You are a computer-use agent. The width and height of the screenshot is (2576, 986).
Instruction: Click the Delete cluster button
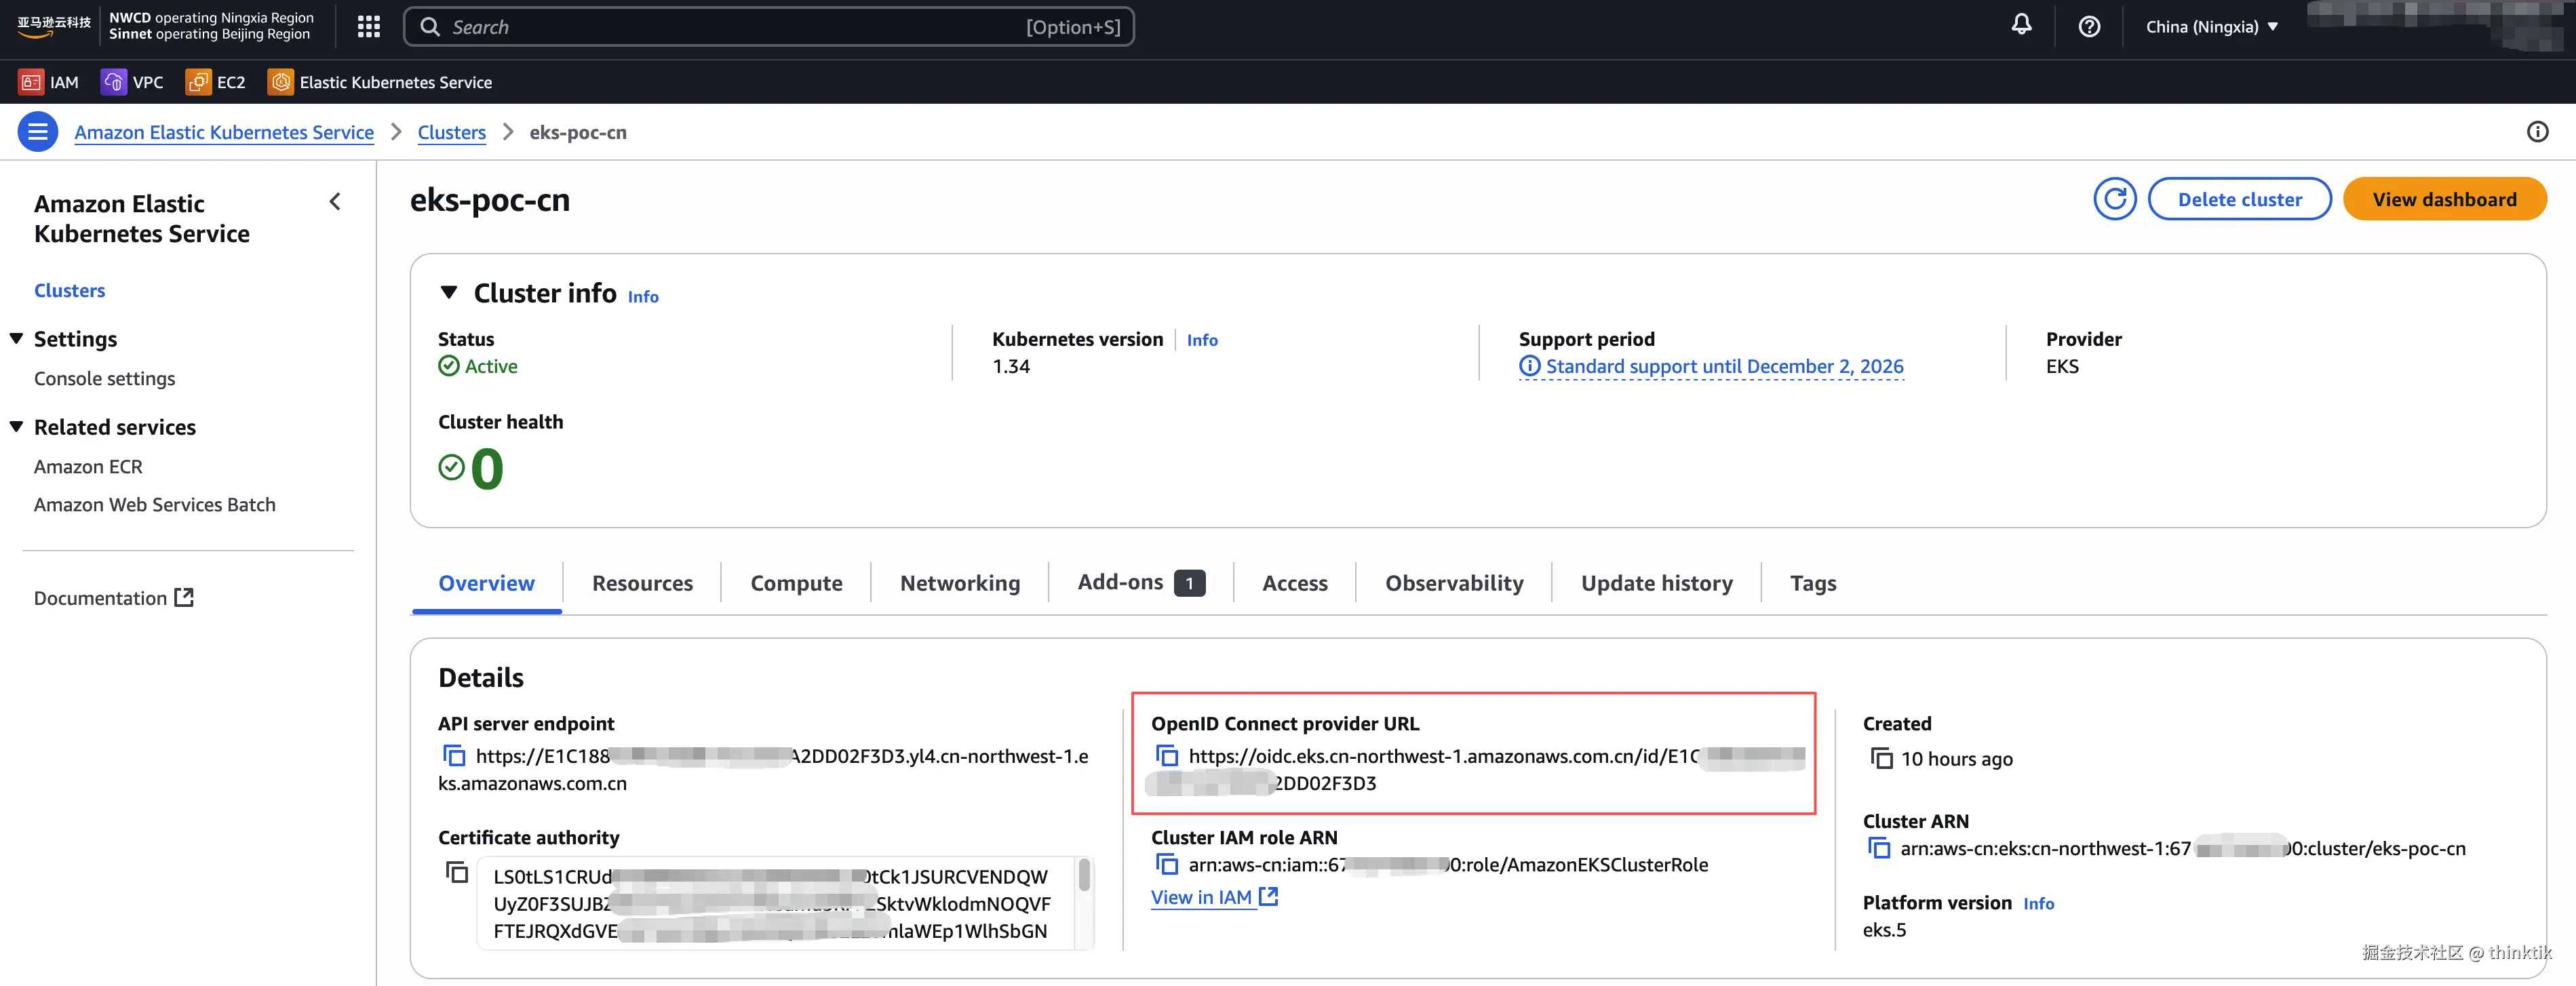pos(2239,199)
